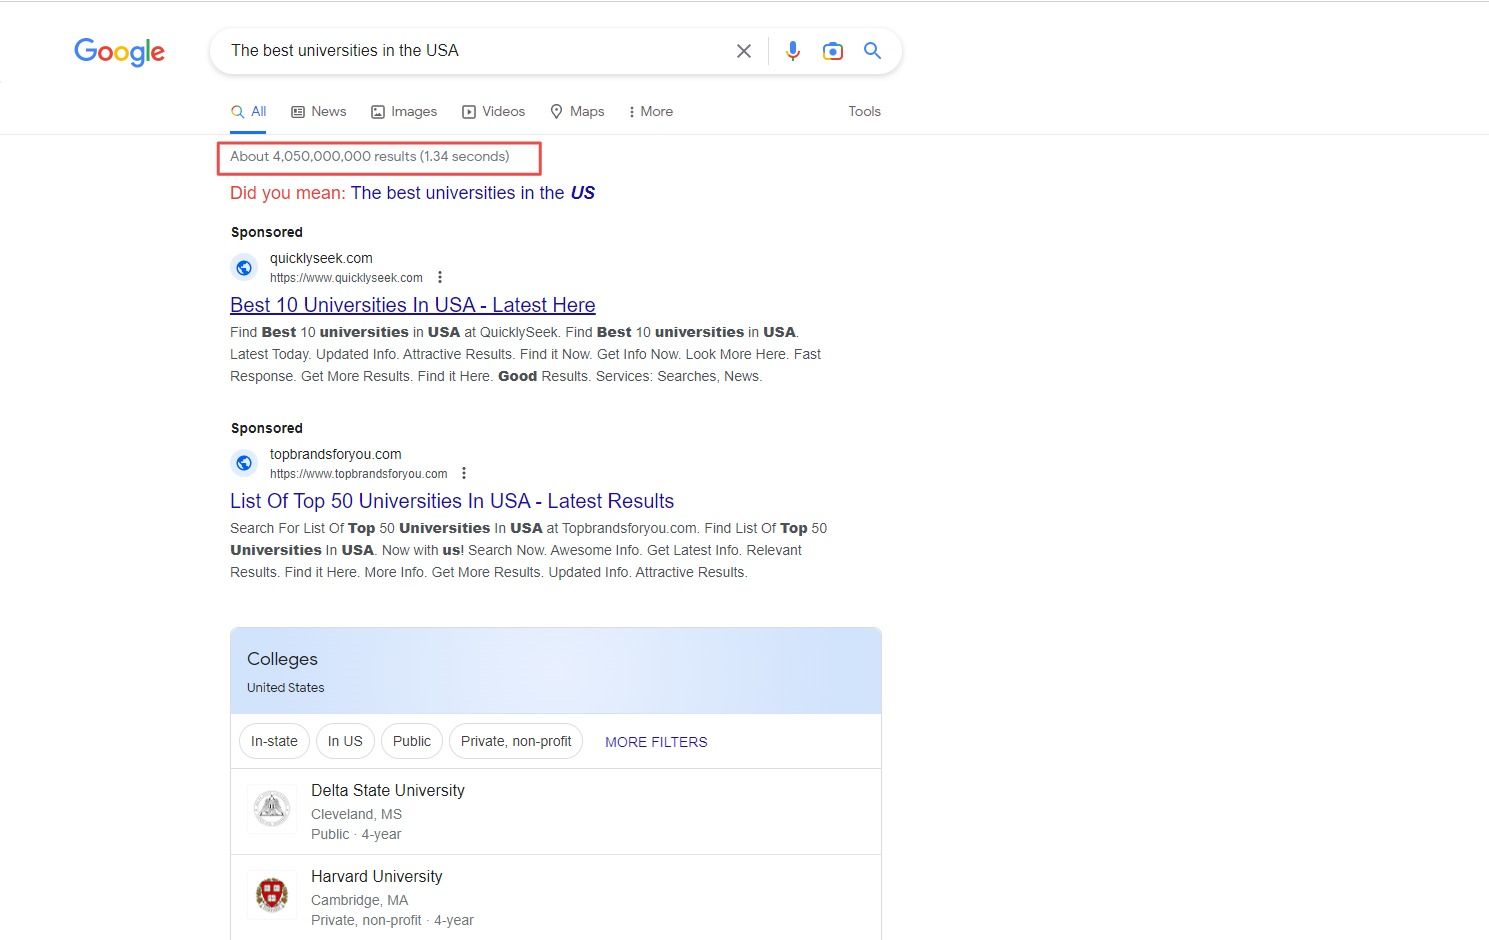This screenshot has height=940, width=1489.
Task: Click topbrandsforyou.com site name
Action: click(336, 454)
